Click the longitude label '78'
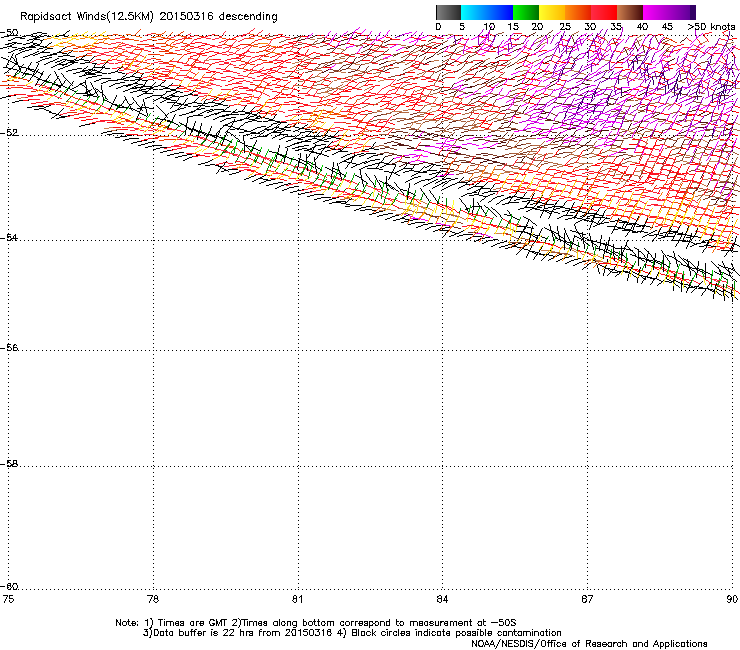740x650 pixels. [x=153, y=599]
